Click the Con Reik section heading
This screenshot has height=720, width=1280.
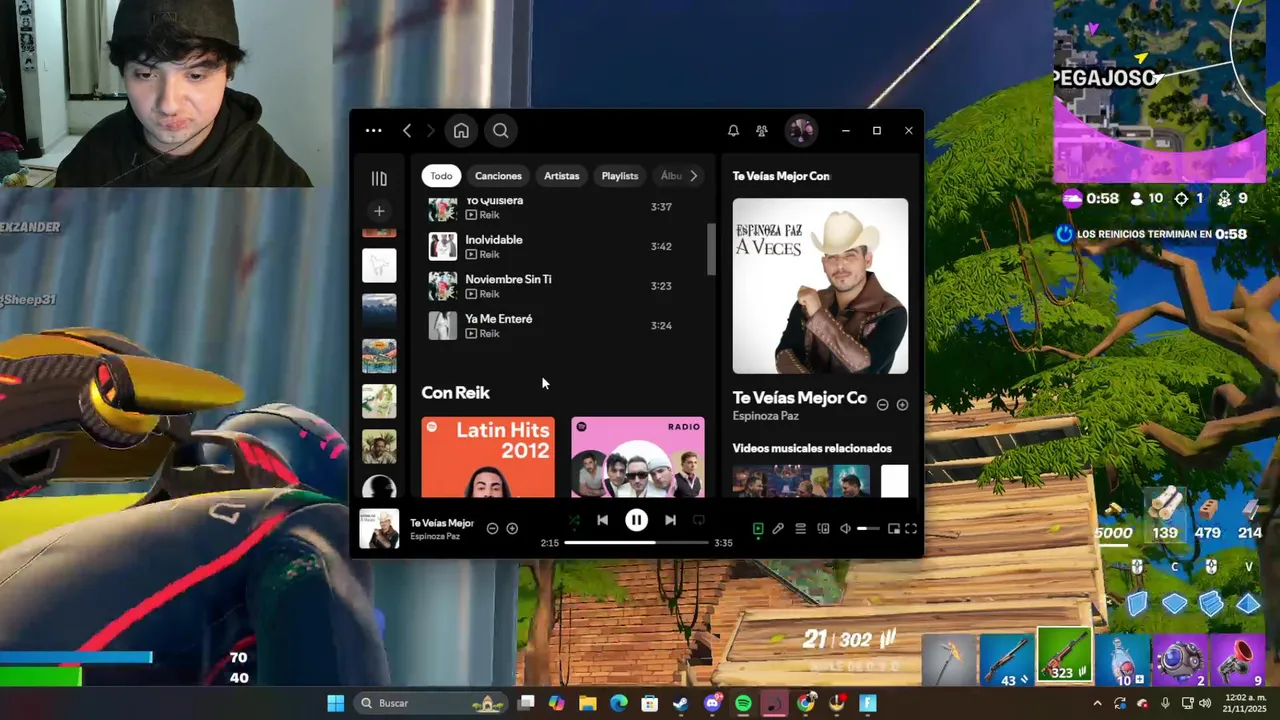[x=455, y=393]
